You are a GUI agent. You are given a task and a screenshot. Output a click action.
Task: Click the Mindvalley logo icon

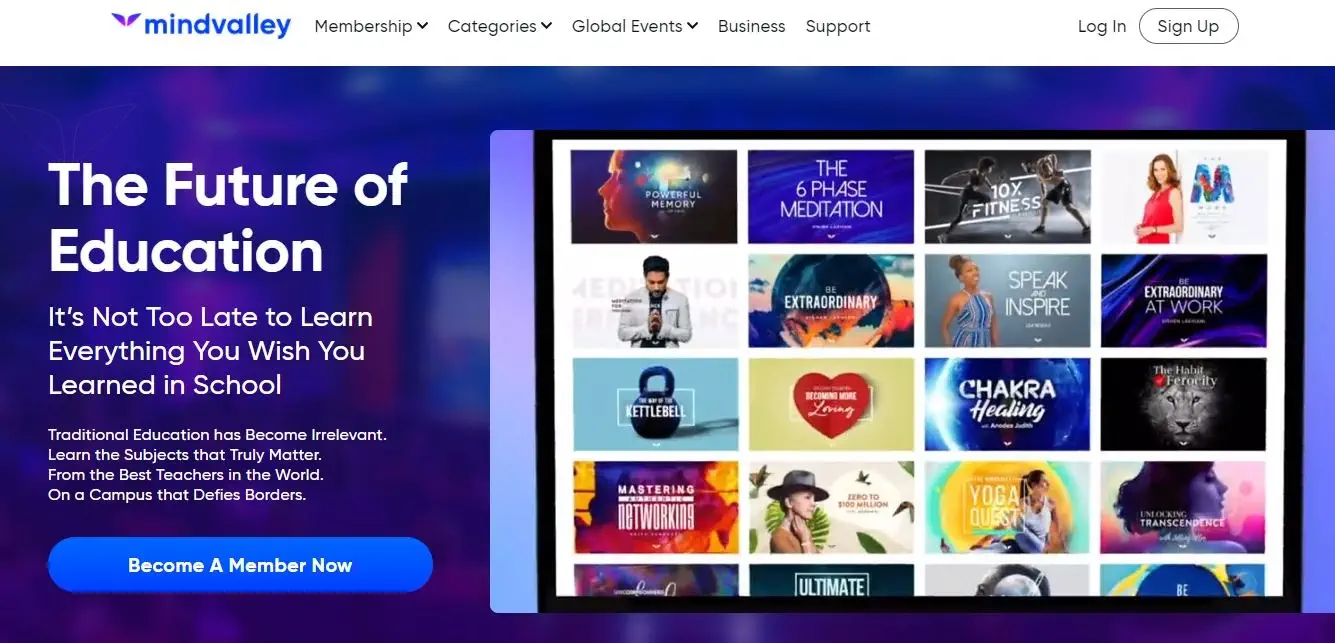[126, 21]
